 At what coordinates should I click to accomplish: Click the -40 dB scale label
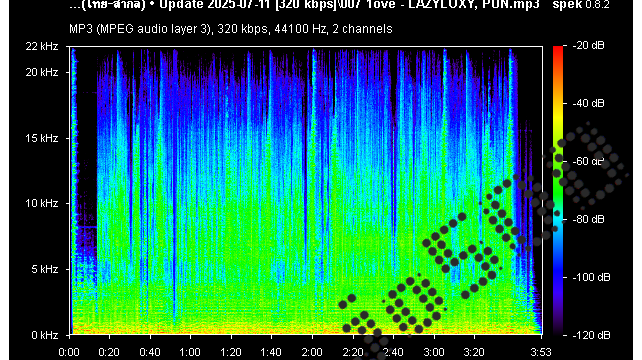[588, 103]
